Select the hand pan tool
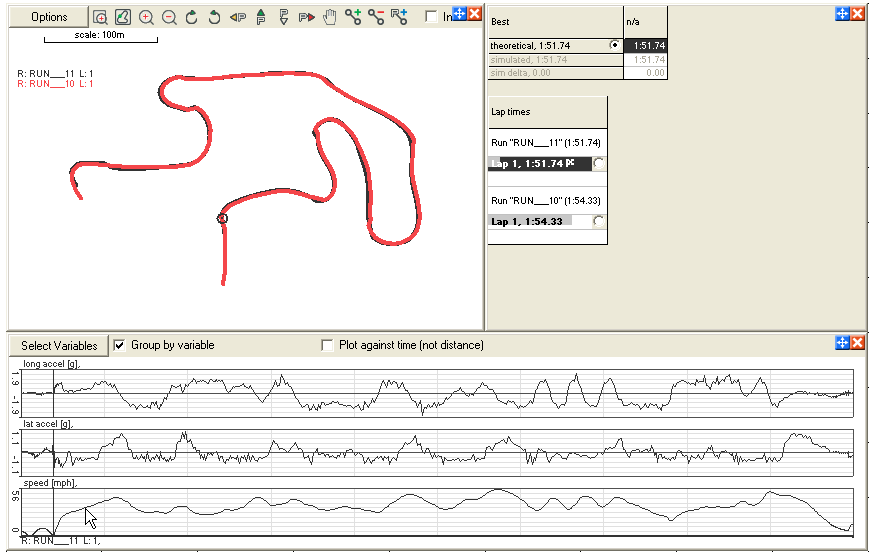The height and width of the screenshot is (554, 873). click(x=329, y=17)
